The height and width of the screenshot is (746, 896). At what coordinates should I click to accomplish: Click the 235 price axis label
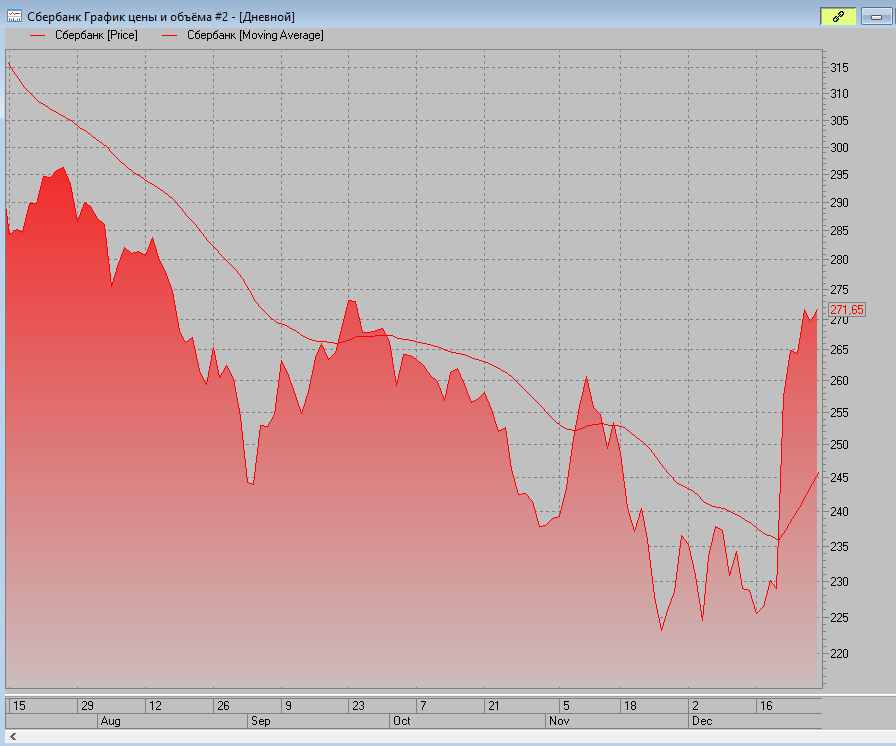click(839, 547)
